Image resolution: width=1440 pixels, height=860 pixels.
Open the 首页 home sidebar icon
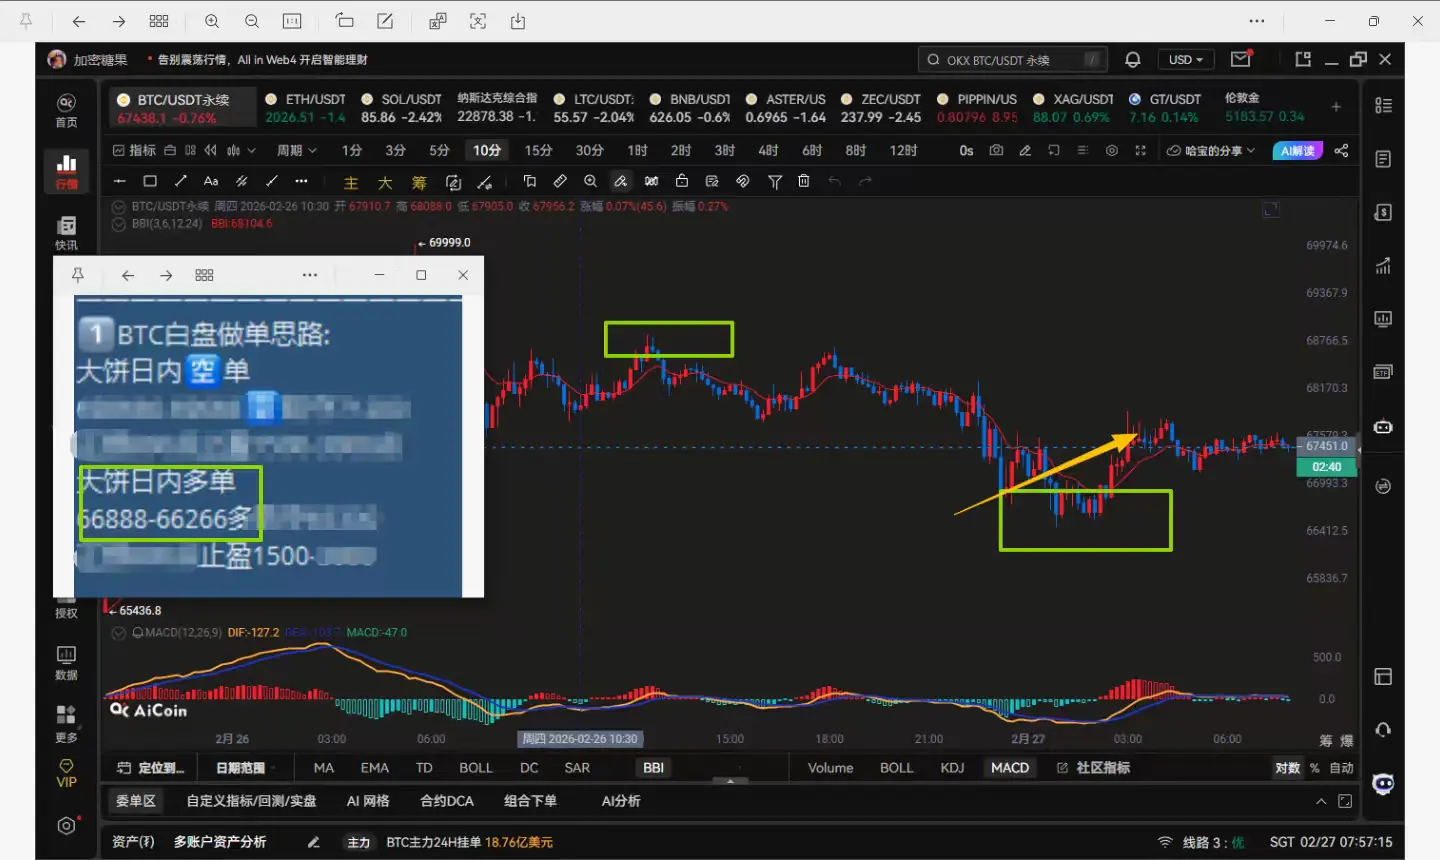click(x=66, y=110)
